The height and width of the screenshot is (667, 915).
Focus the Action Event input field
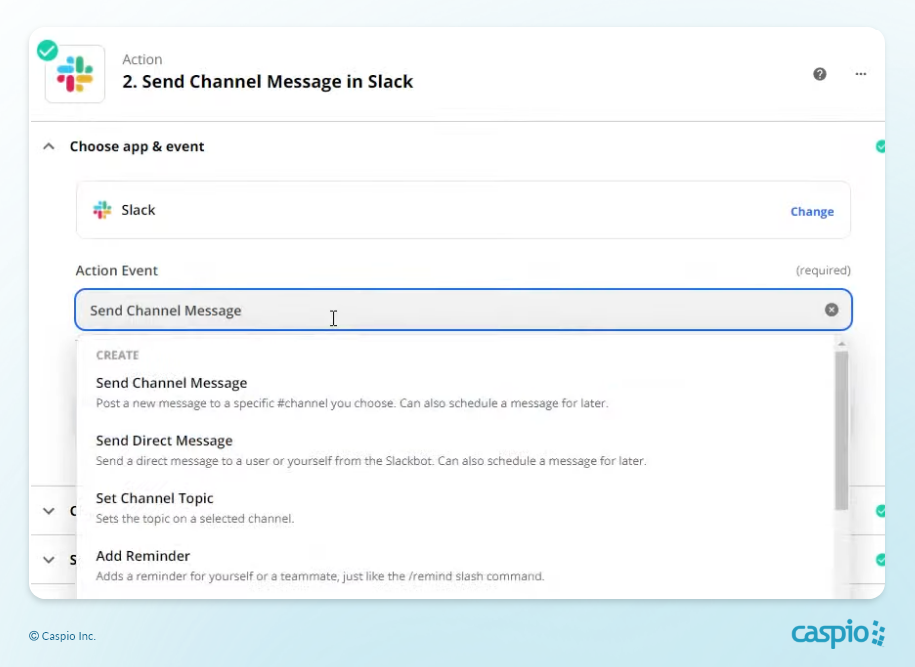[x=450, y=310]
